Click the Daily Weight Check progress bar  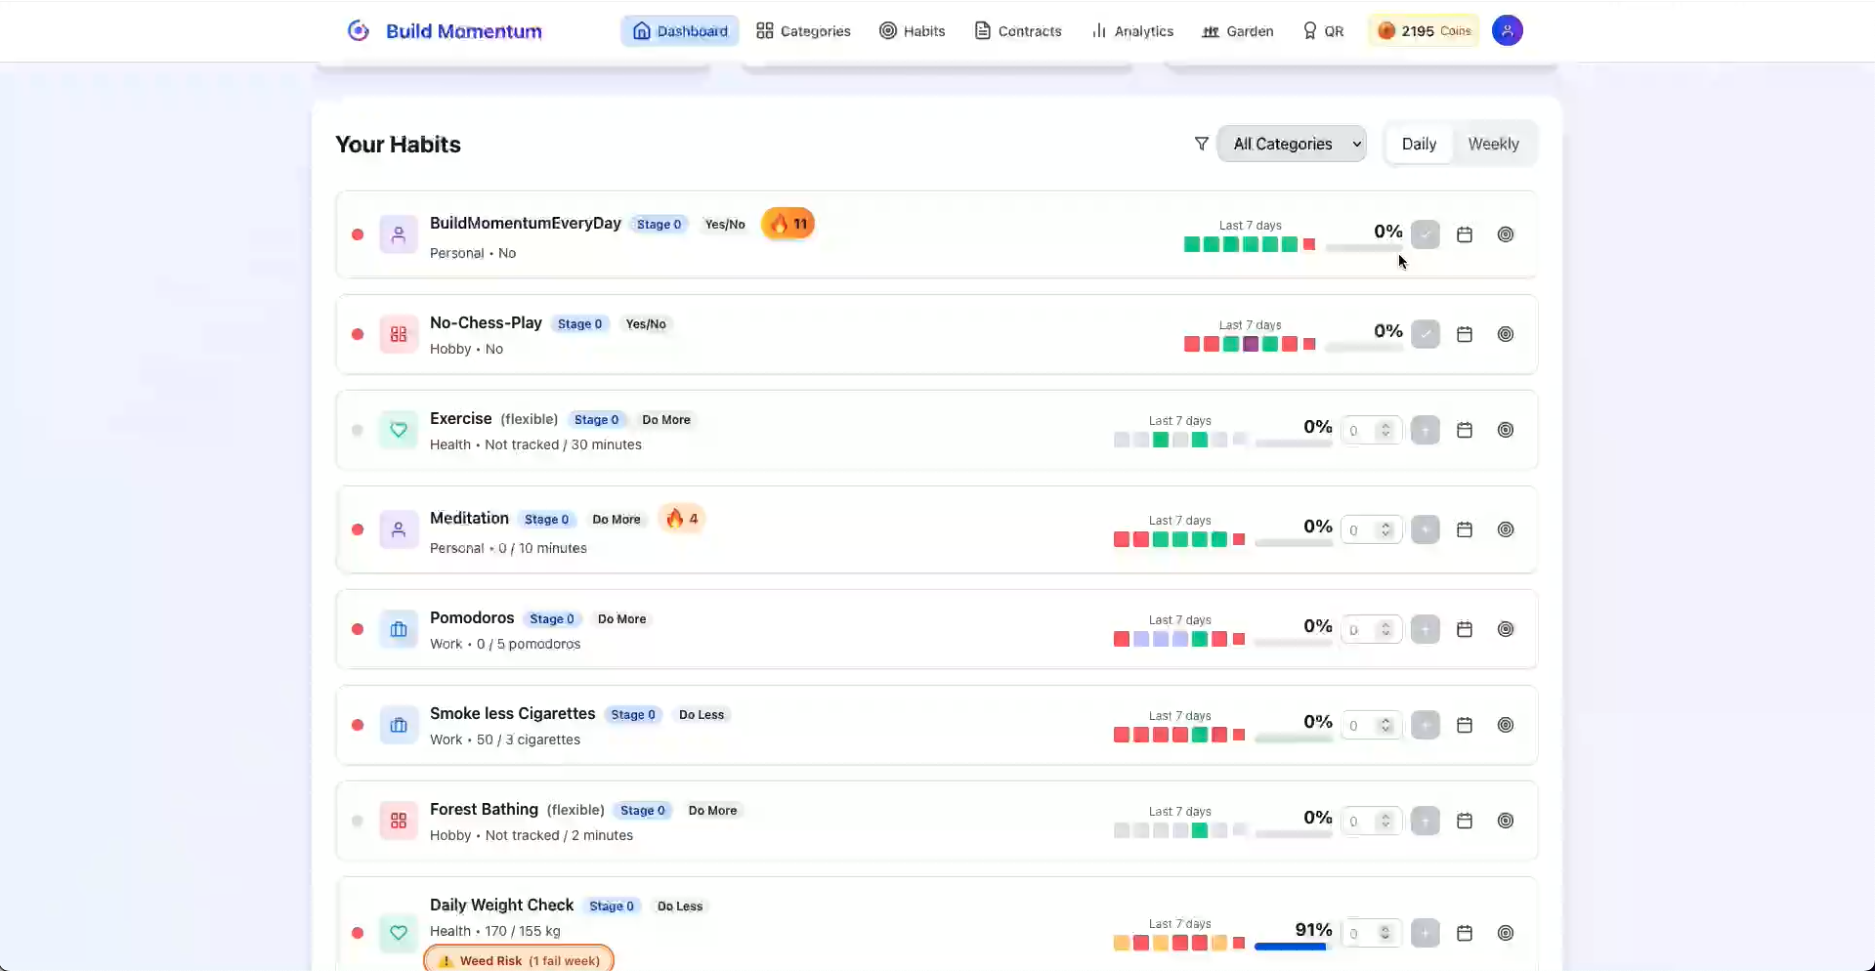pos(1291,944)
